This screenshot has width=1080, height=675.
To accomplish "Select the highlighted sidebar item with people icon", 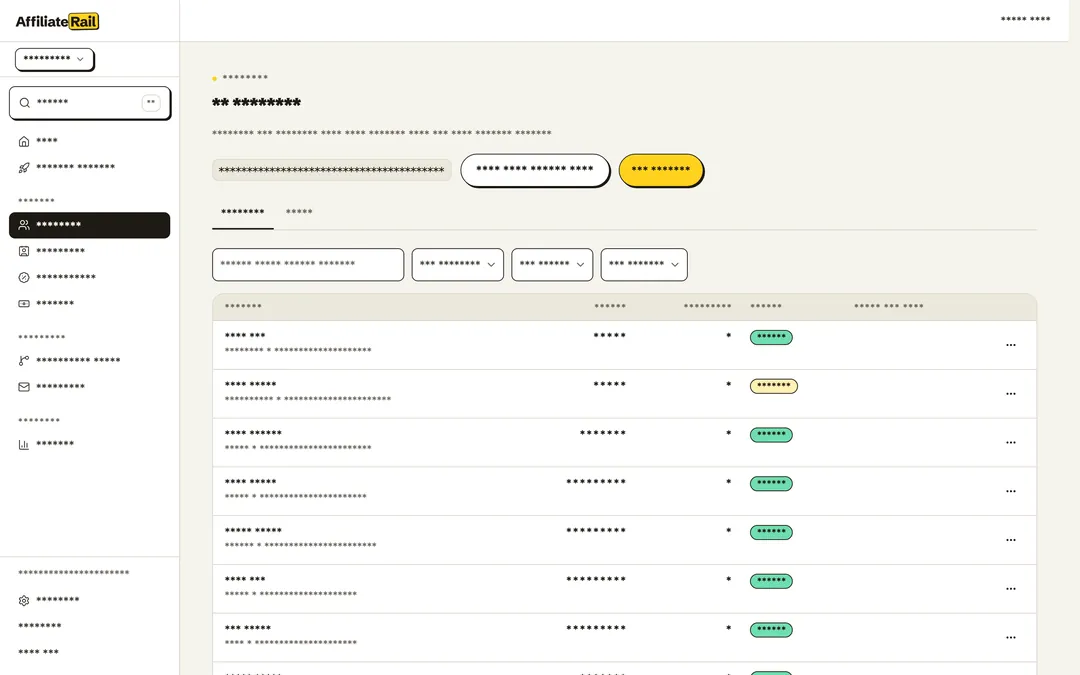I will (x=90, y=225).
